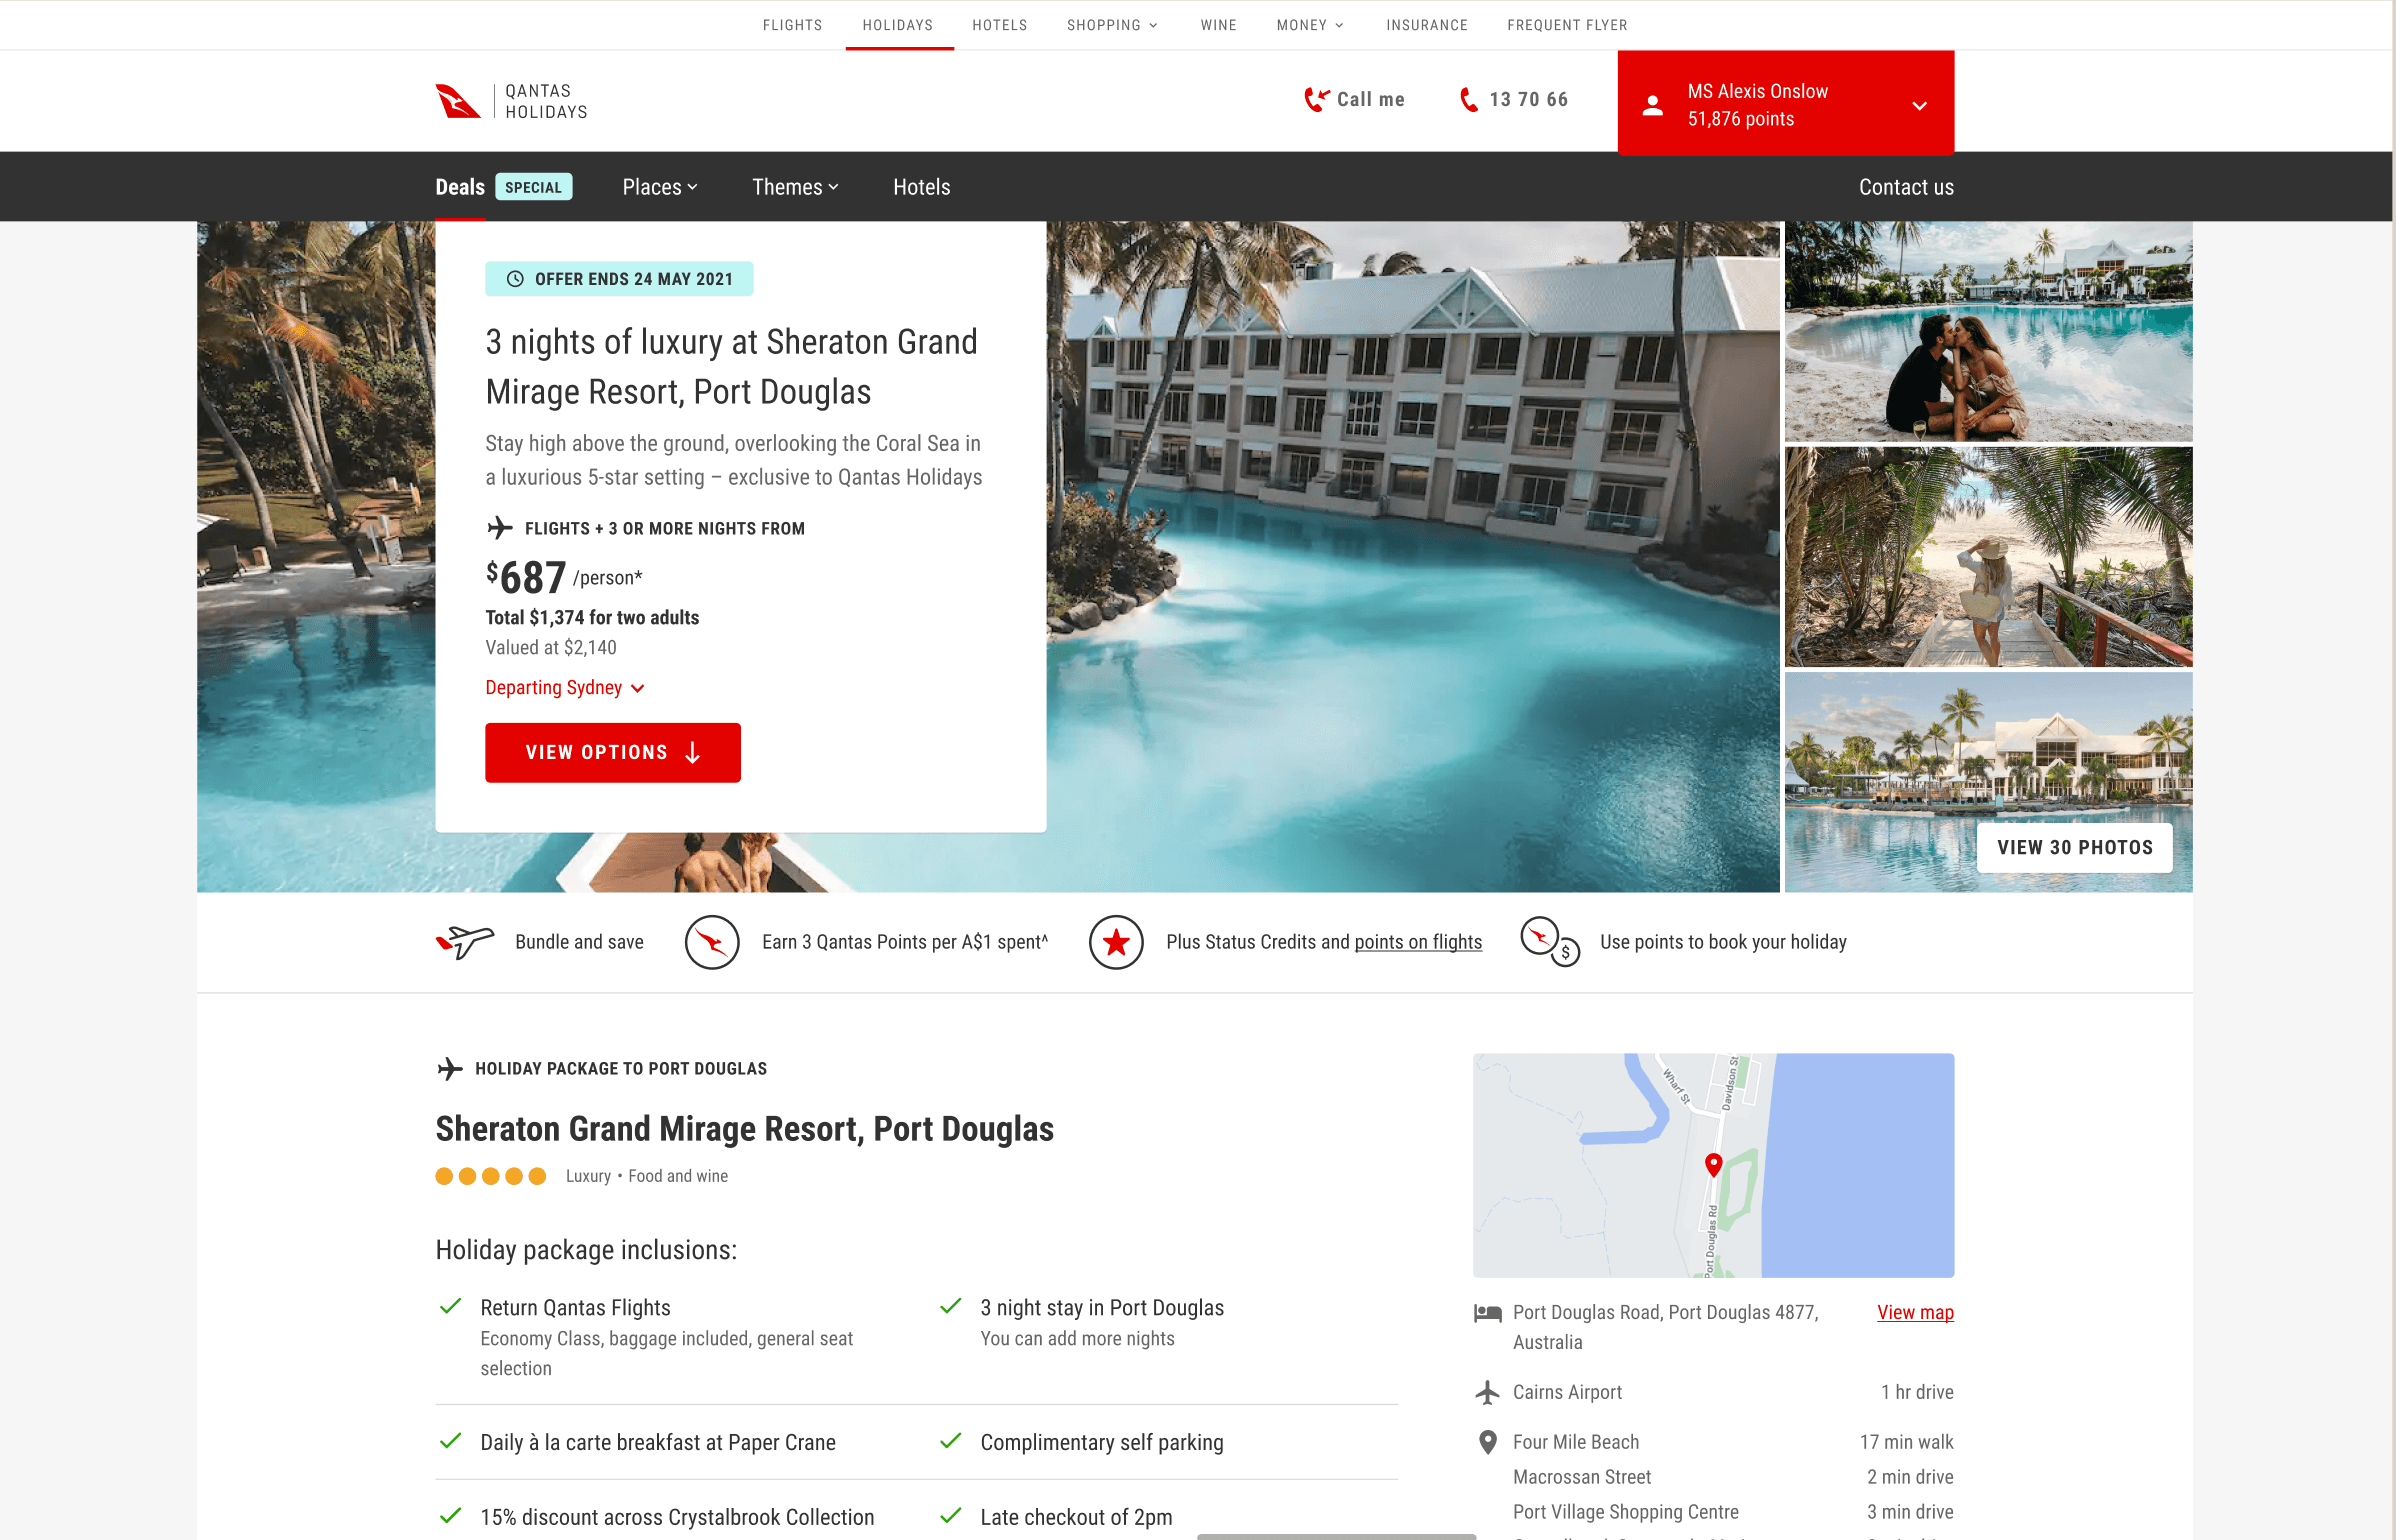The image size is (2396, 1540).
Task: Click the 13 70 66 phone icon
Action: pyautogui.click(x=1468, y=99)
